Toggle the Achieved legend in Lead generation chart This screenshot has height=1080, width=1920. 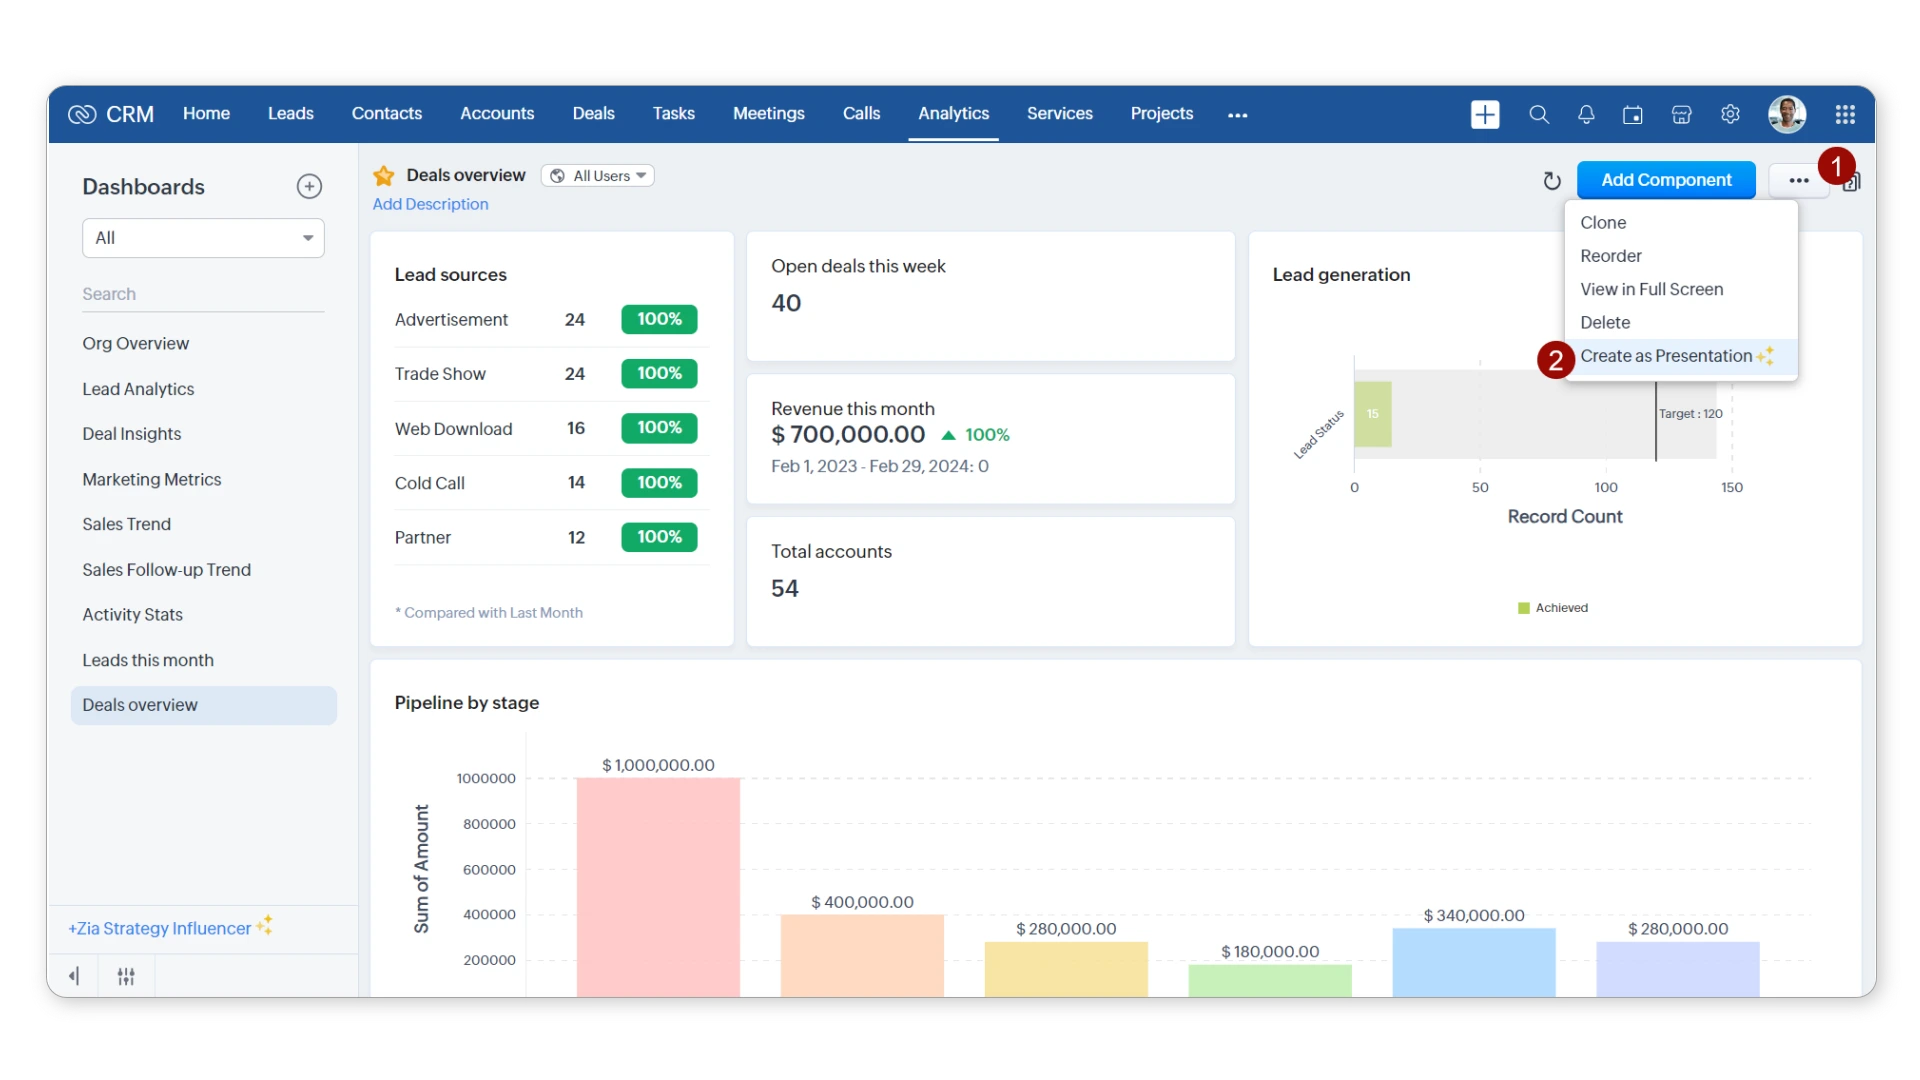point(1553,607)
